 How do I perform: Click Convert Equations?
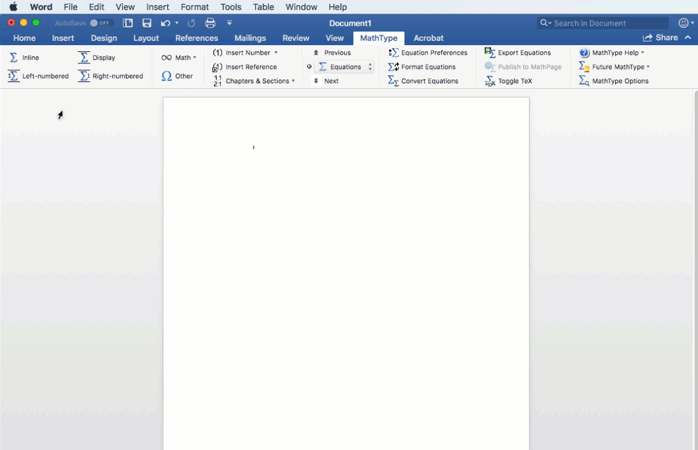pos(423,81)
